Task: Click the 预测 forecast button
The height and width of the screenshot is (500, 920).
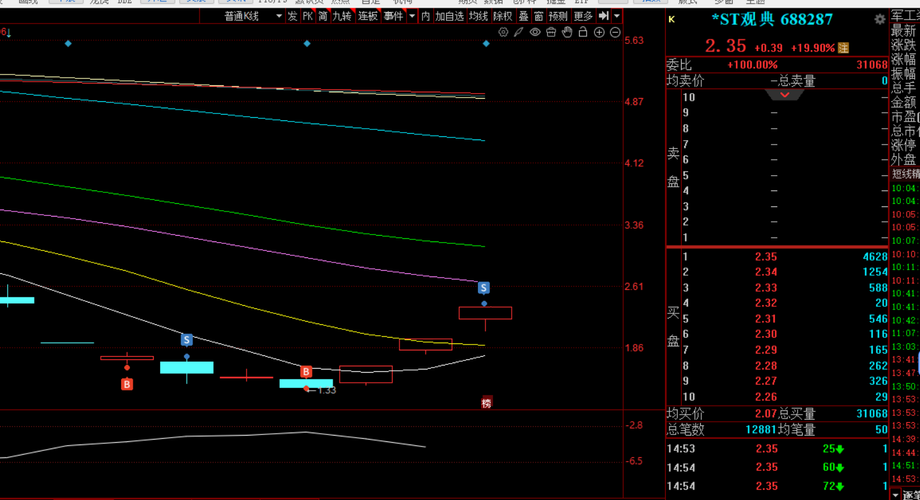Action: click(558, 16)
